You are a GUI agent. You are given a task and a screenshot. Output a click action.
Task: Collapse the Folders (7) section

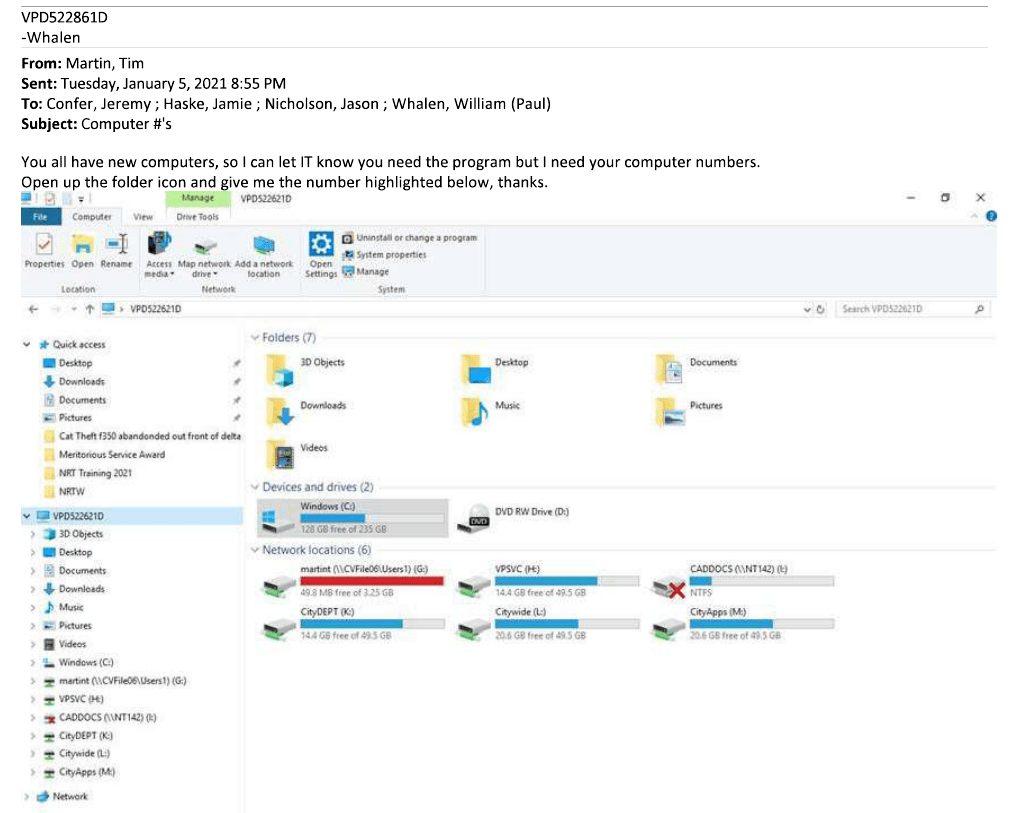256,338
